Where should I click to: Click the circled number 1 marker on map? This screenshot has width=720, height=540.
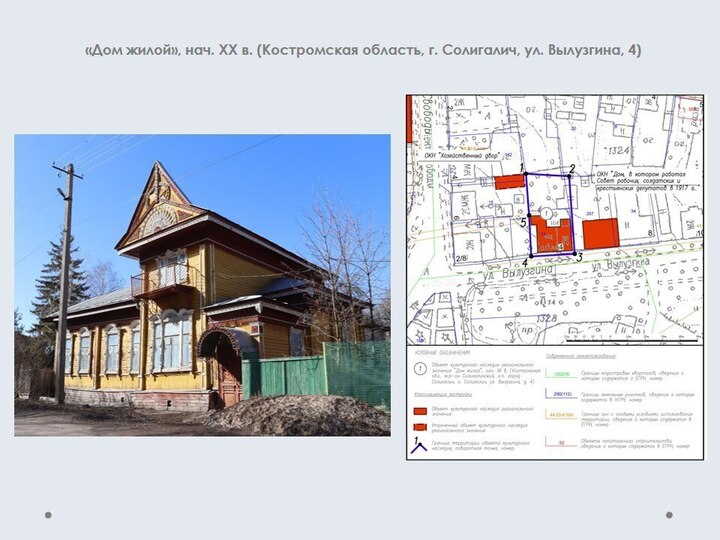pyautogui.click(x=546, y=213)
